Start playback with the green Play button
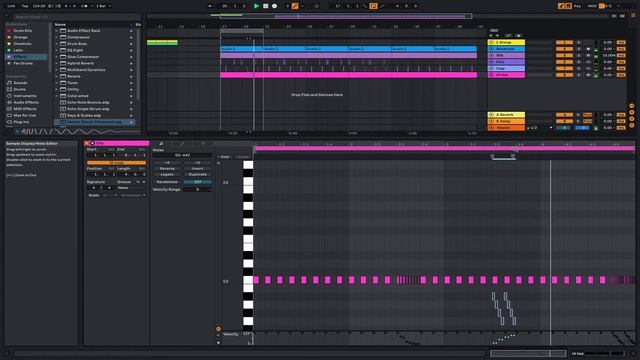The width and height of the screenshot is (640, 360). 256,6
